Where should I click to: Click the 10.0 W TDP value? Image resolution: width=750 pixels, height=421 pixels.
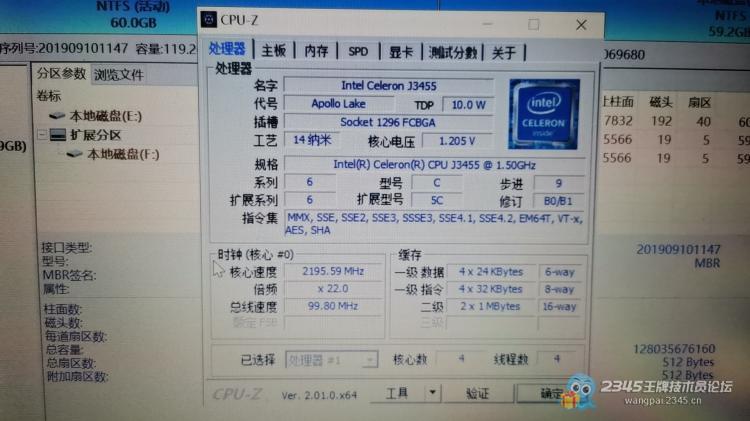[468, 105]
